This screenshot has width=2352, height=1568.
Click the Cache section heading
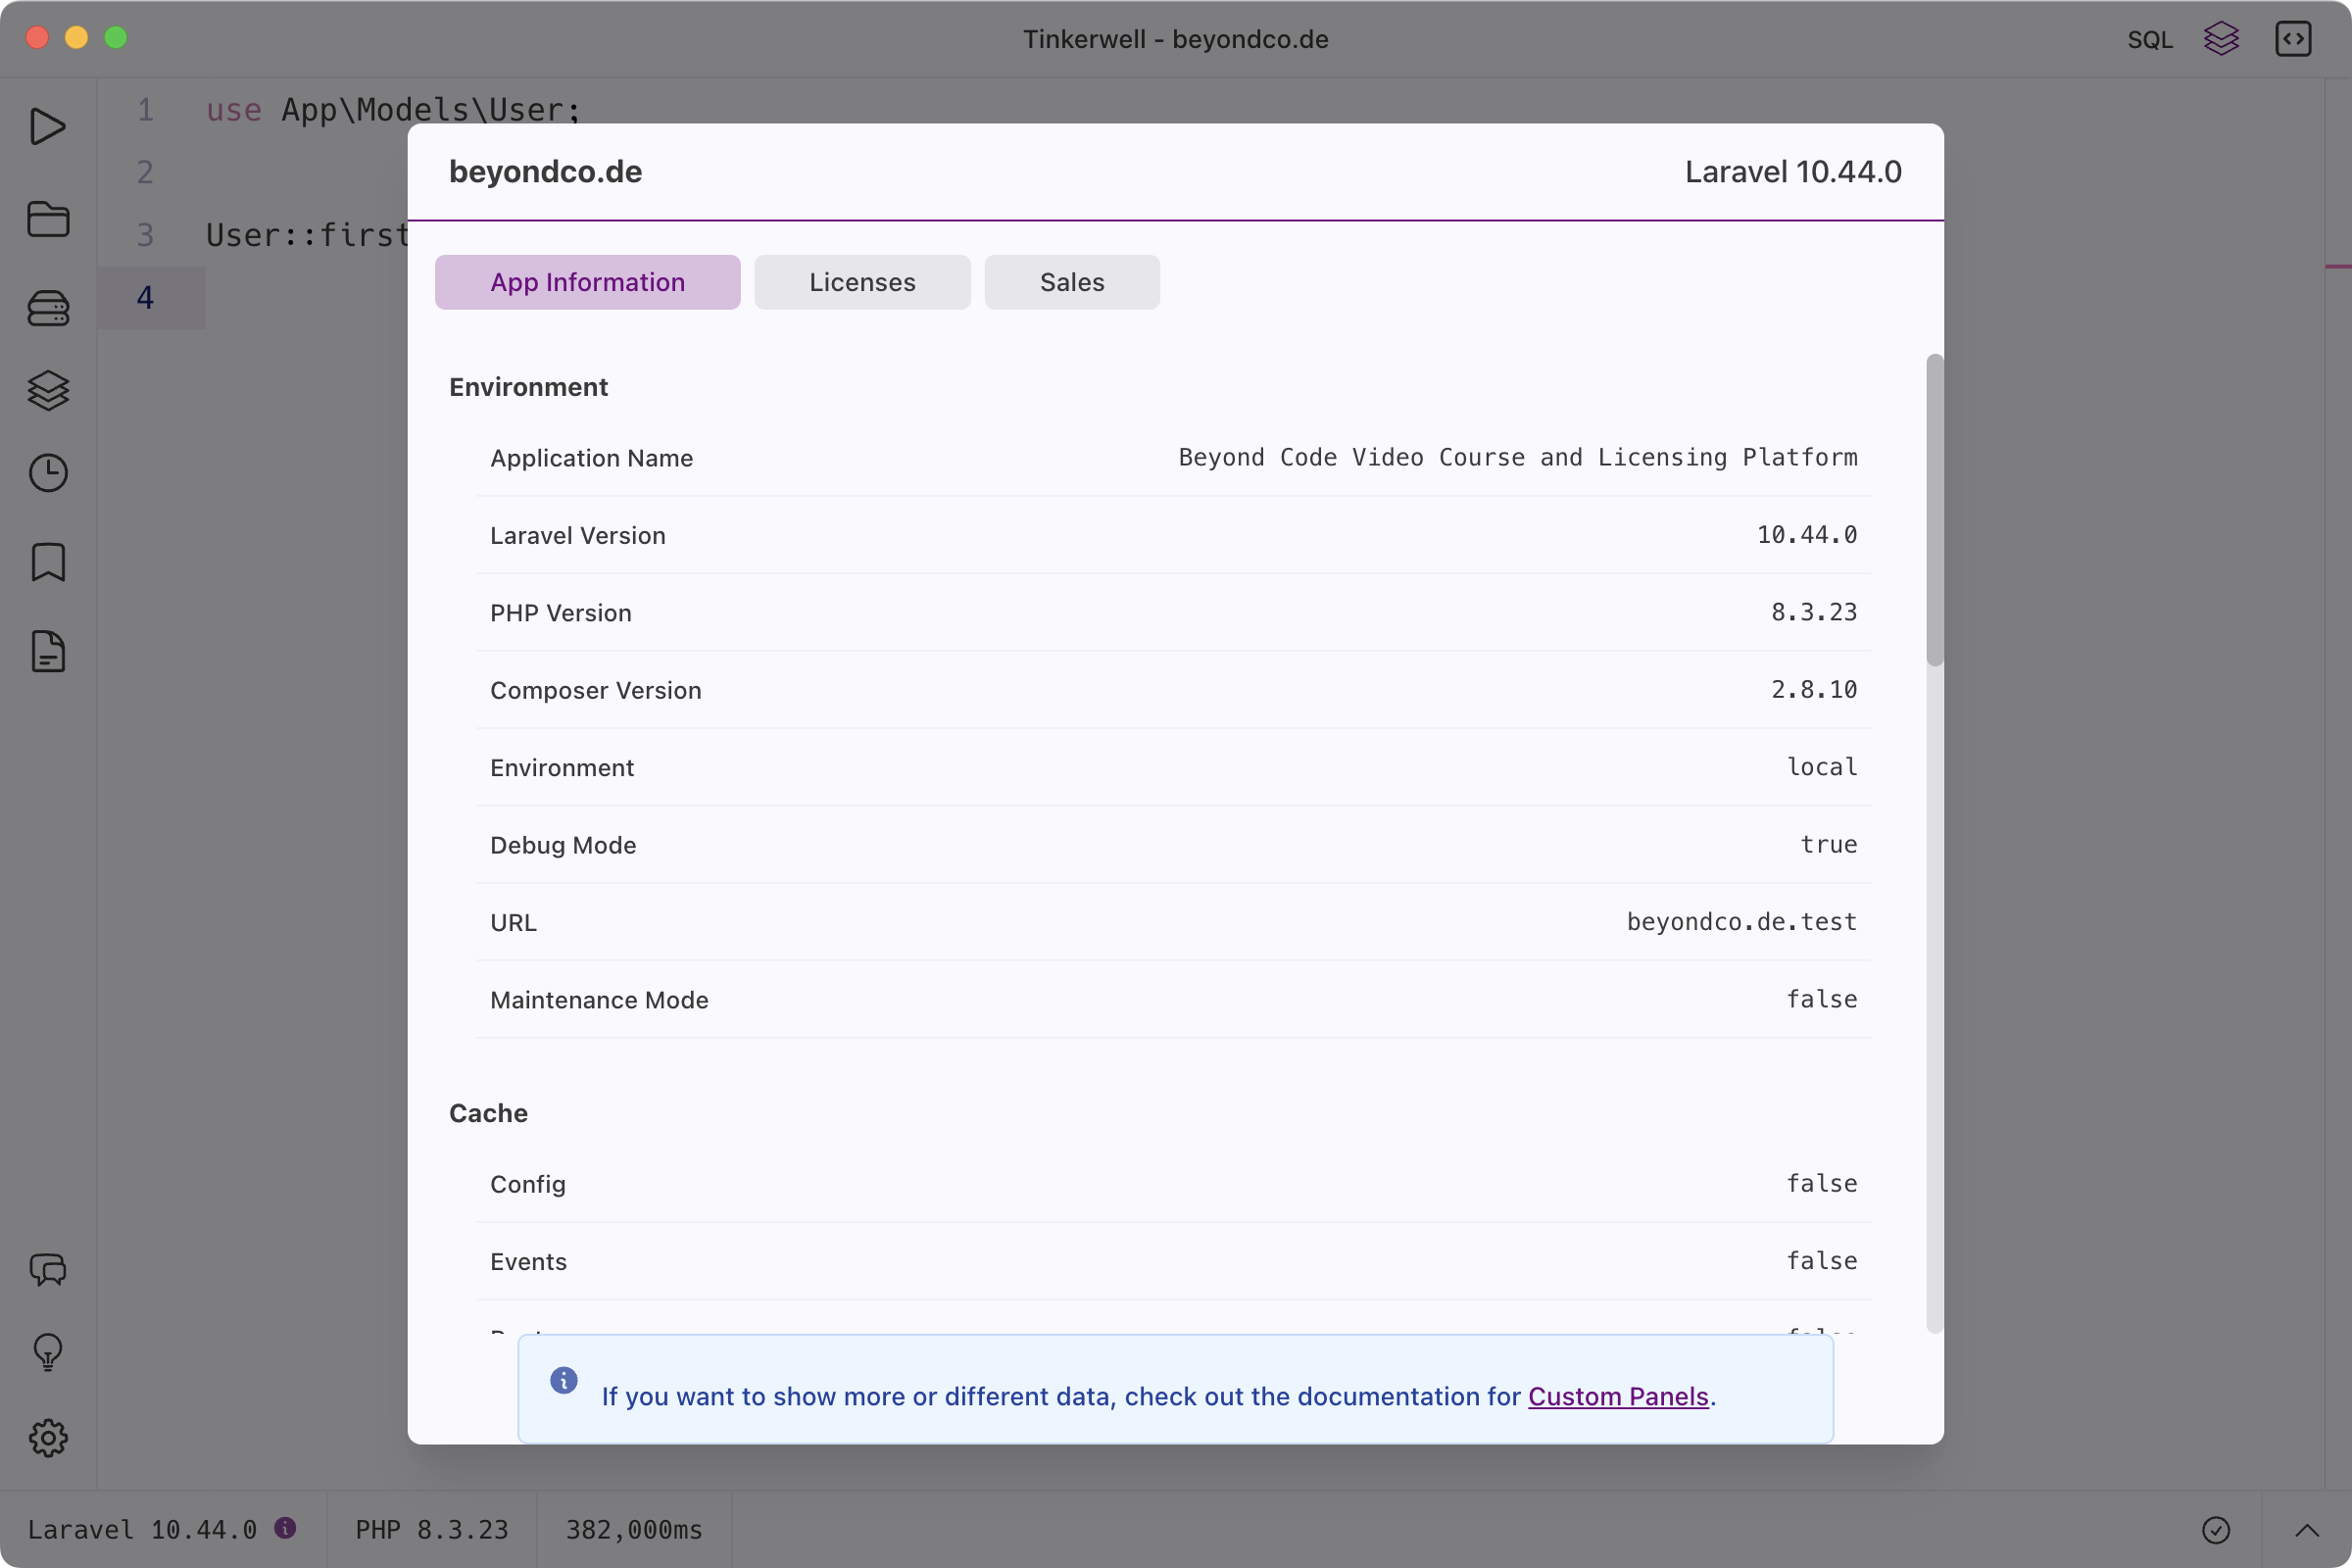click(488, 1113)
